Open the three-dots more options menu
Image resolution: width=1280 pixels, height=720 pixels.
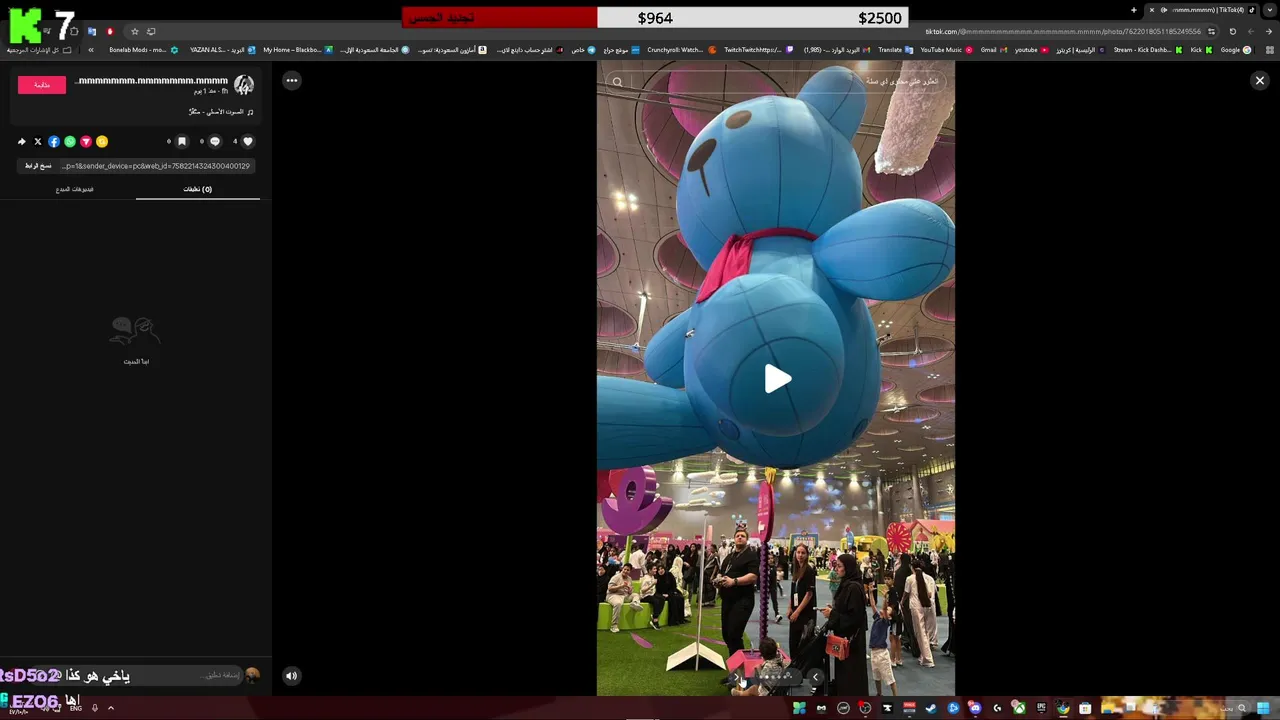pyautogui.click(x=291, y=80)
